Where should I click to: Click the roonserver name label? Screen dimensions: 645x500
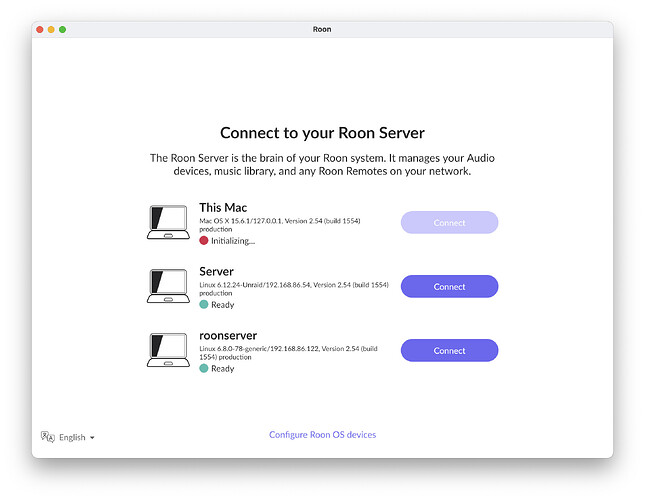point(229,336)
